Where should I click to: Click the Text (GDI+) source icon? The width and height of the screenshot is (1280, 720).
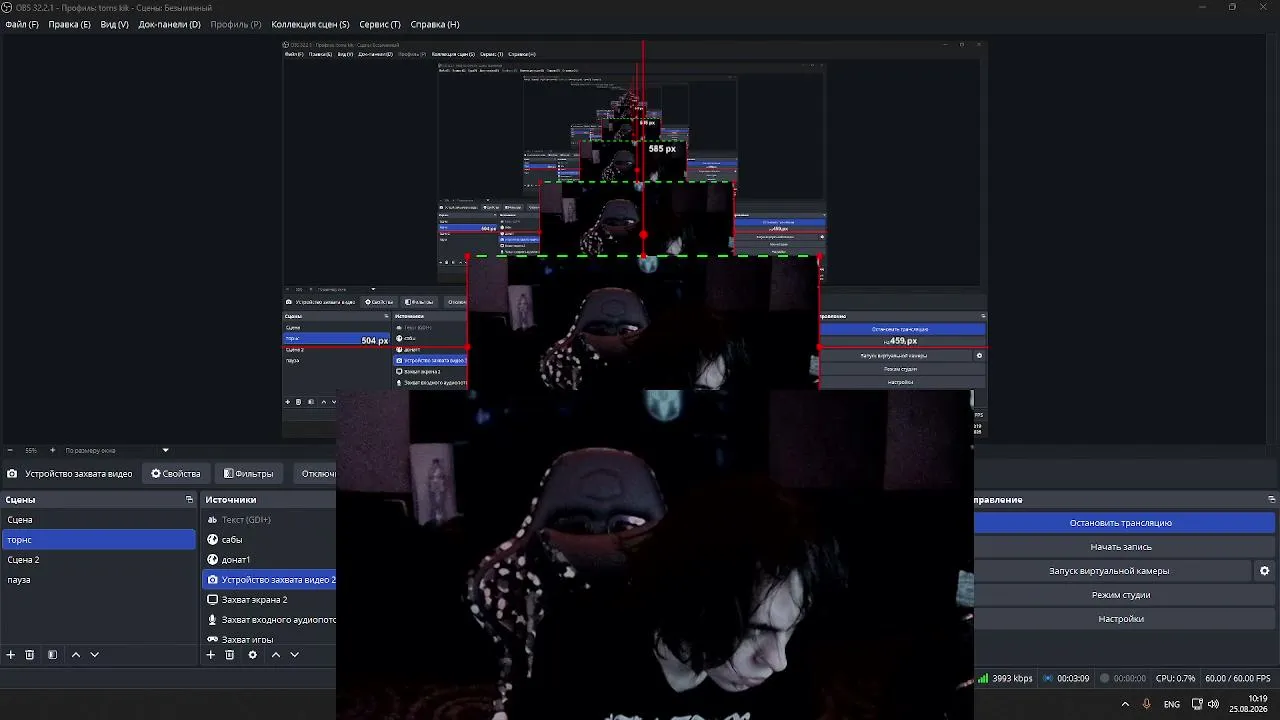212,520
